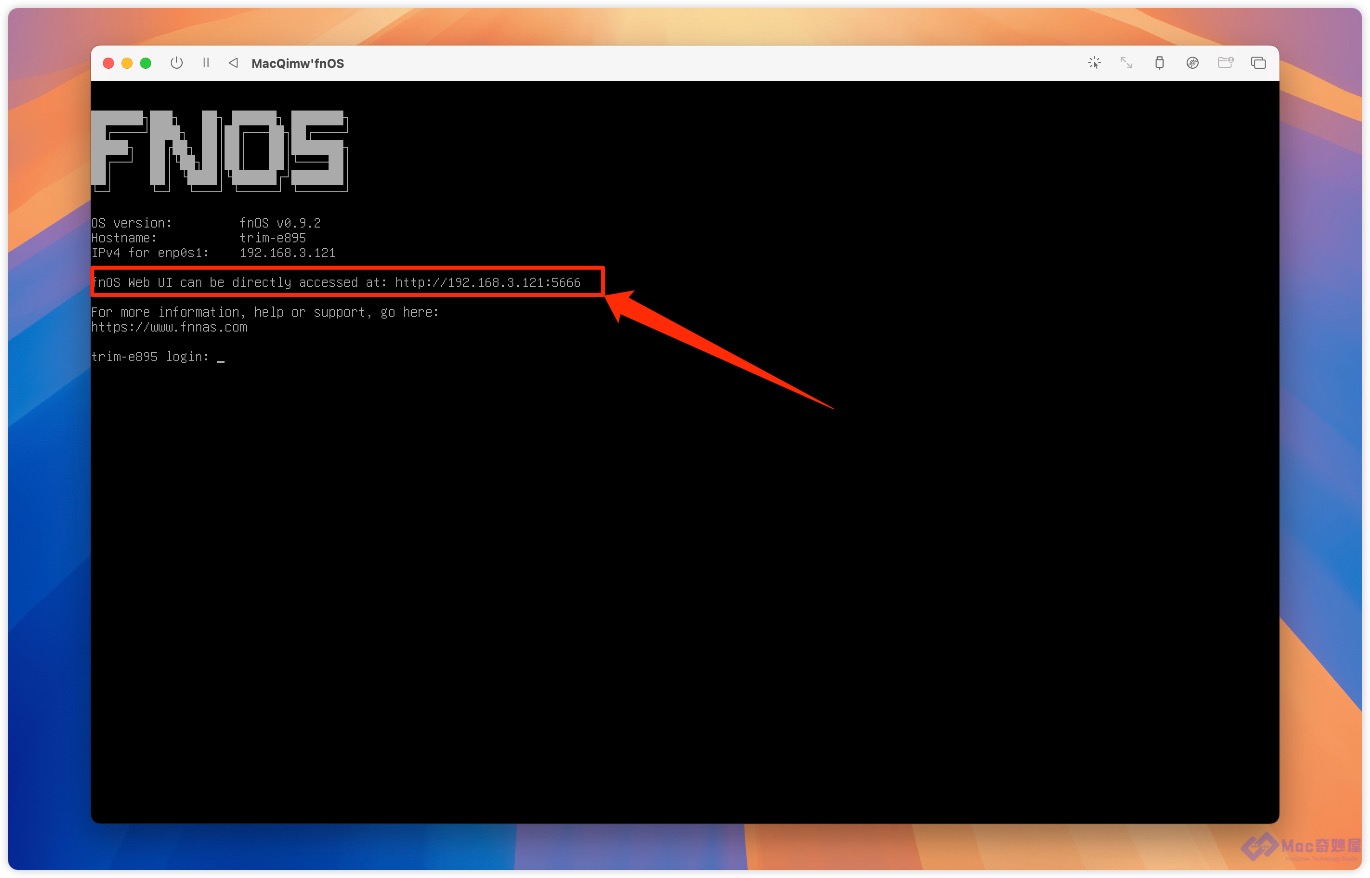Click the green full-screen window button
Image resolution: width=1370 pixels, height=878 pixels.
(146, 63)
